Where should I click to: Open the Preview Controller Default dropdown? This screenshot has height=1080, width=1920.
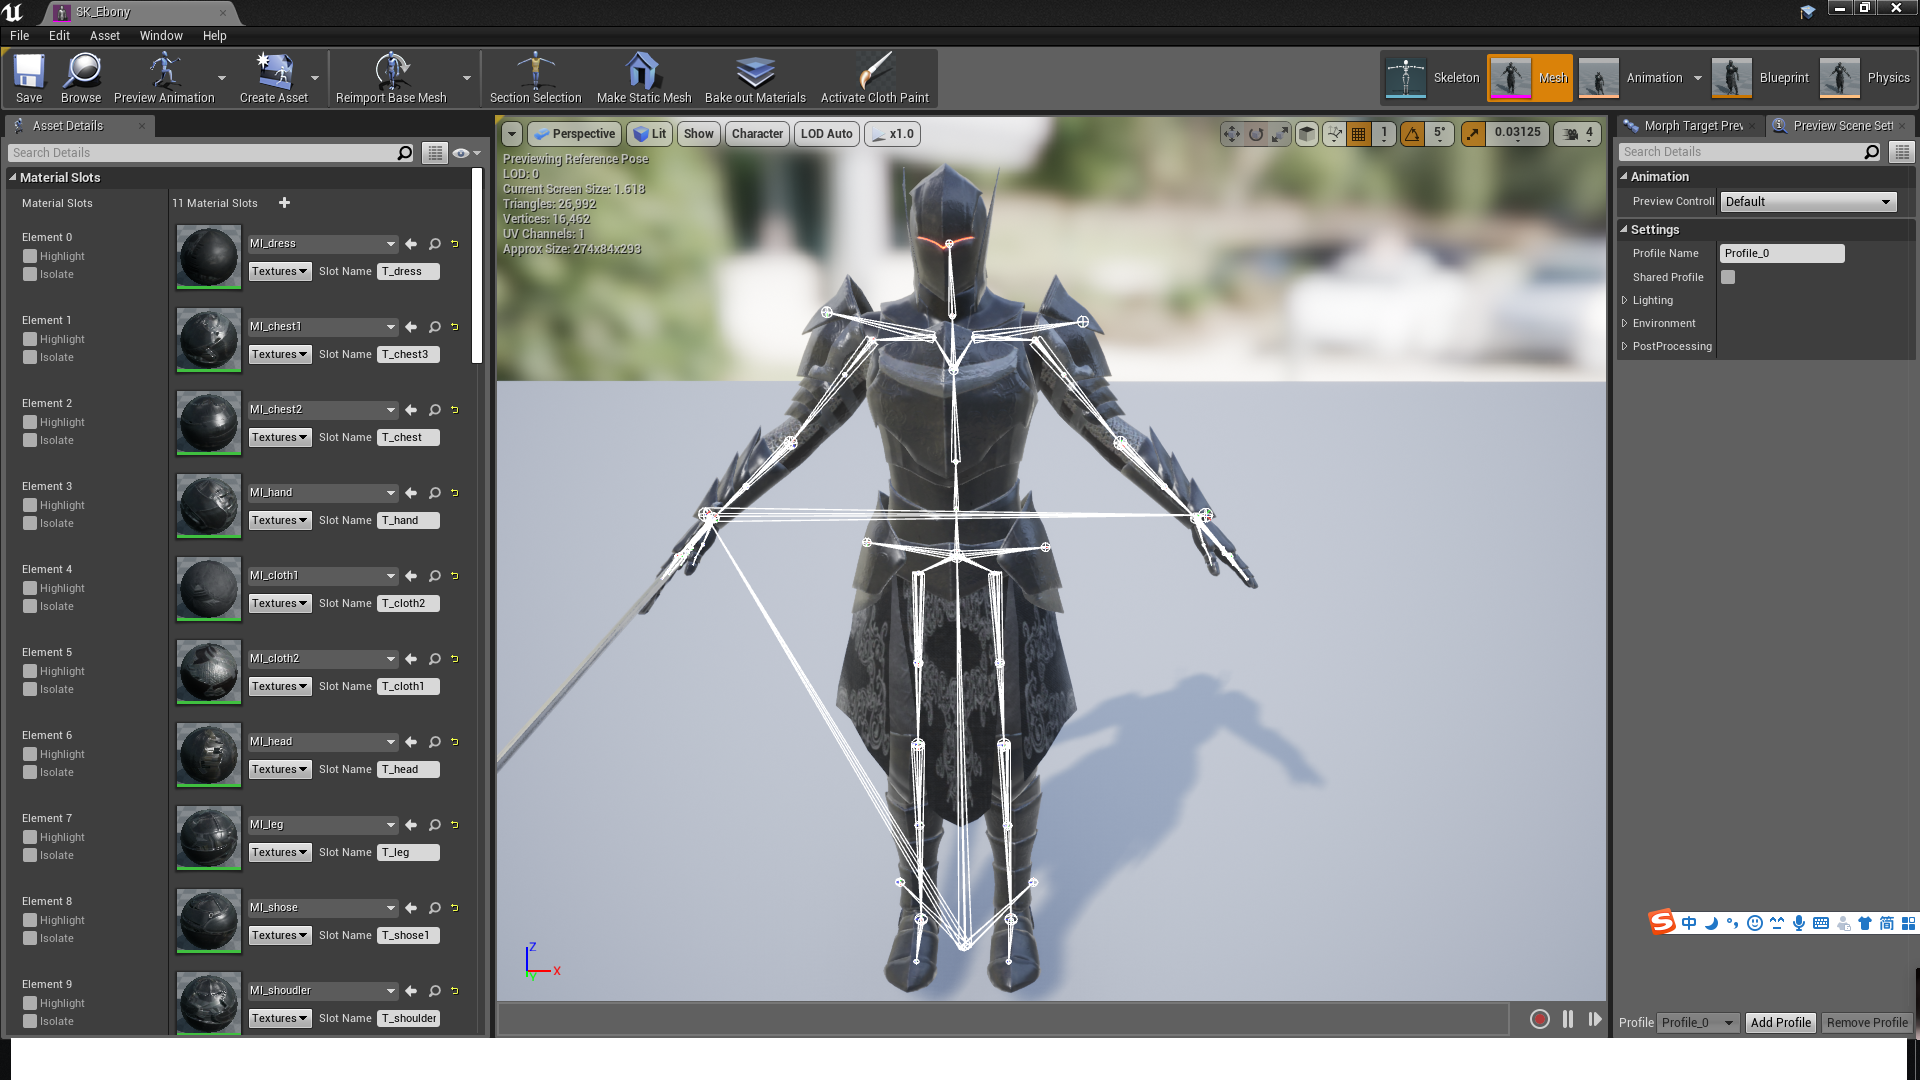pyautogui.click(x=1807, y=202)
